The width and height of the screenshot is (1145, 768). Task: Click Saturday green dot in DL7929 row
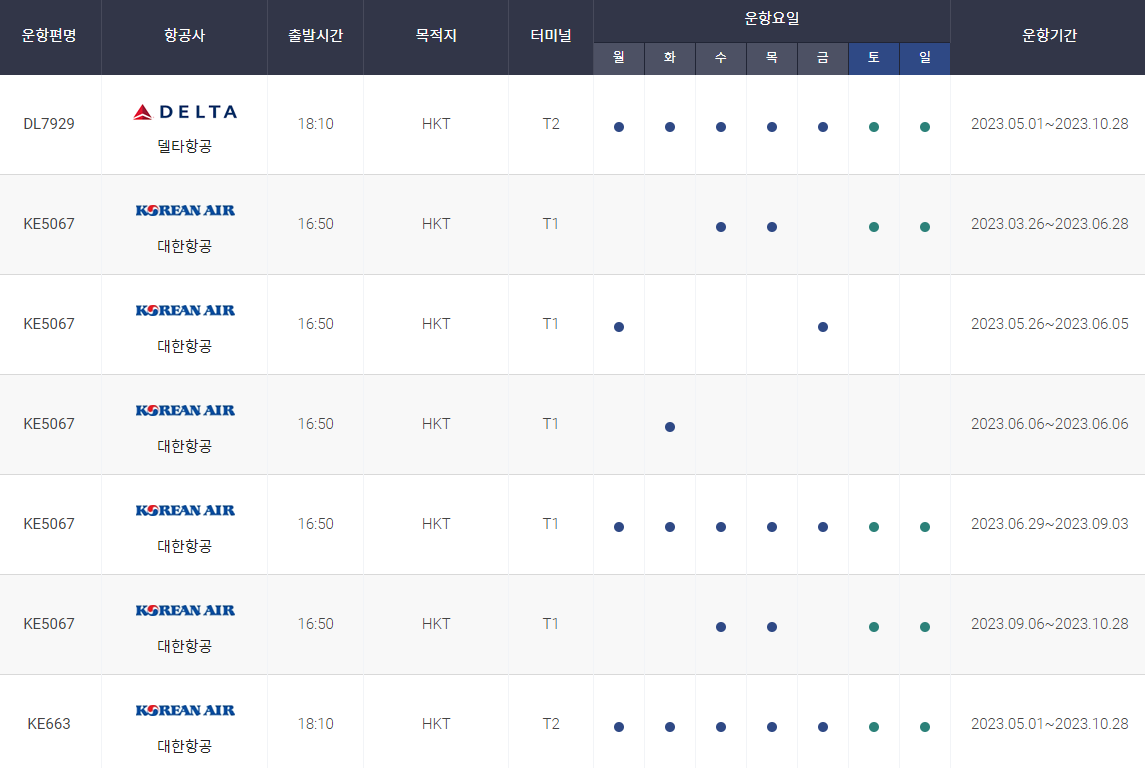point(874,127)
